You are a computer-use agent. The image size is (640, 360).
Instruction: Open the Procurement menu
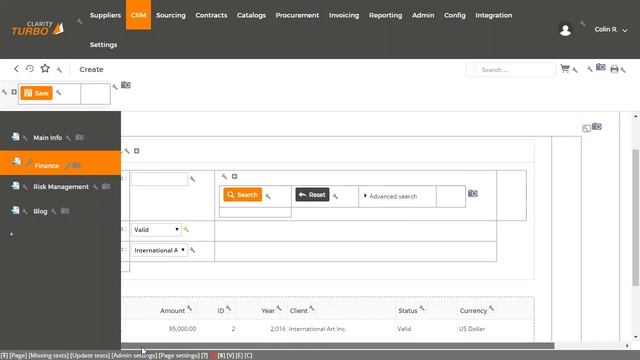point(297,15)
